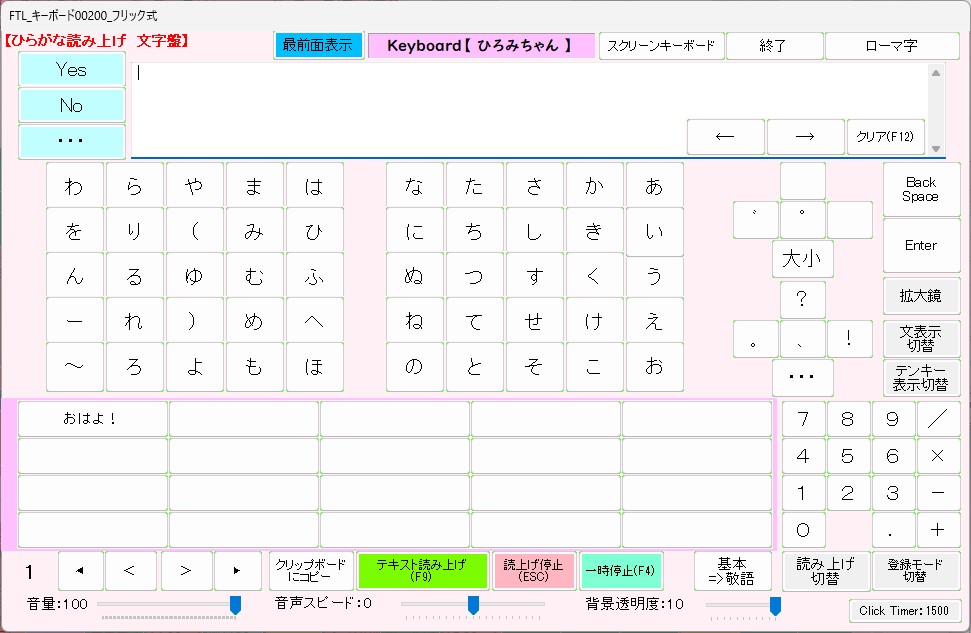Switch to ローマ字 input mode
Image resolution: width=971 pixels, height=633 pixels.
(x=891, y=46)
